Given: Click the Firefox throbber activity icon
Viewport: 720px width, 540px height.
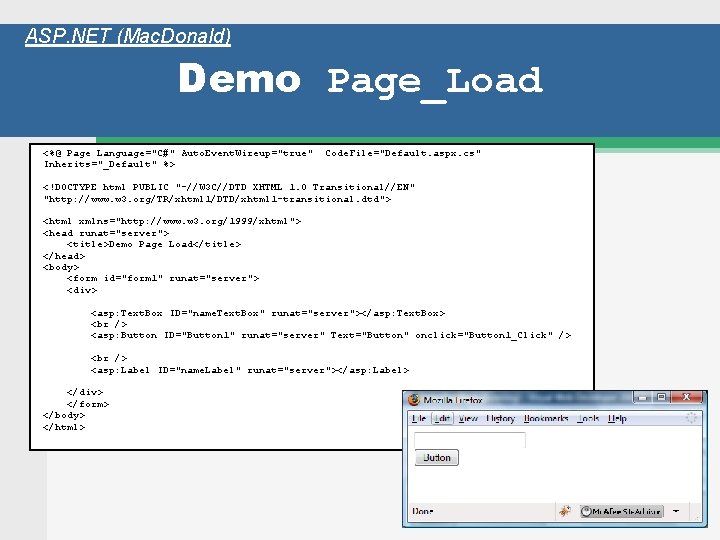Looking at the screenshot, I should [x=691, y=418].
